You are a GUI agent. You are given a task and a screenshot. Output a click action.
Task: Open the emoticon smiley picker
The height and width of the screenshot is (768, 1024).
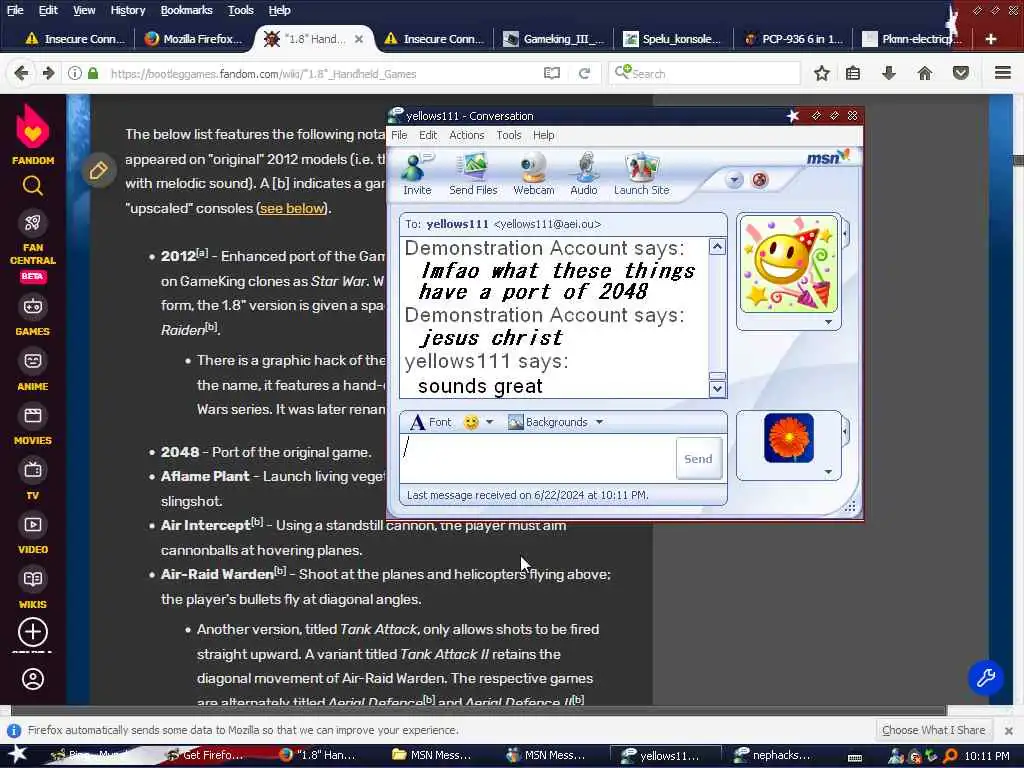pyautogui.click(x=471, y=423)
